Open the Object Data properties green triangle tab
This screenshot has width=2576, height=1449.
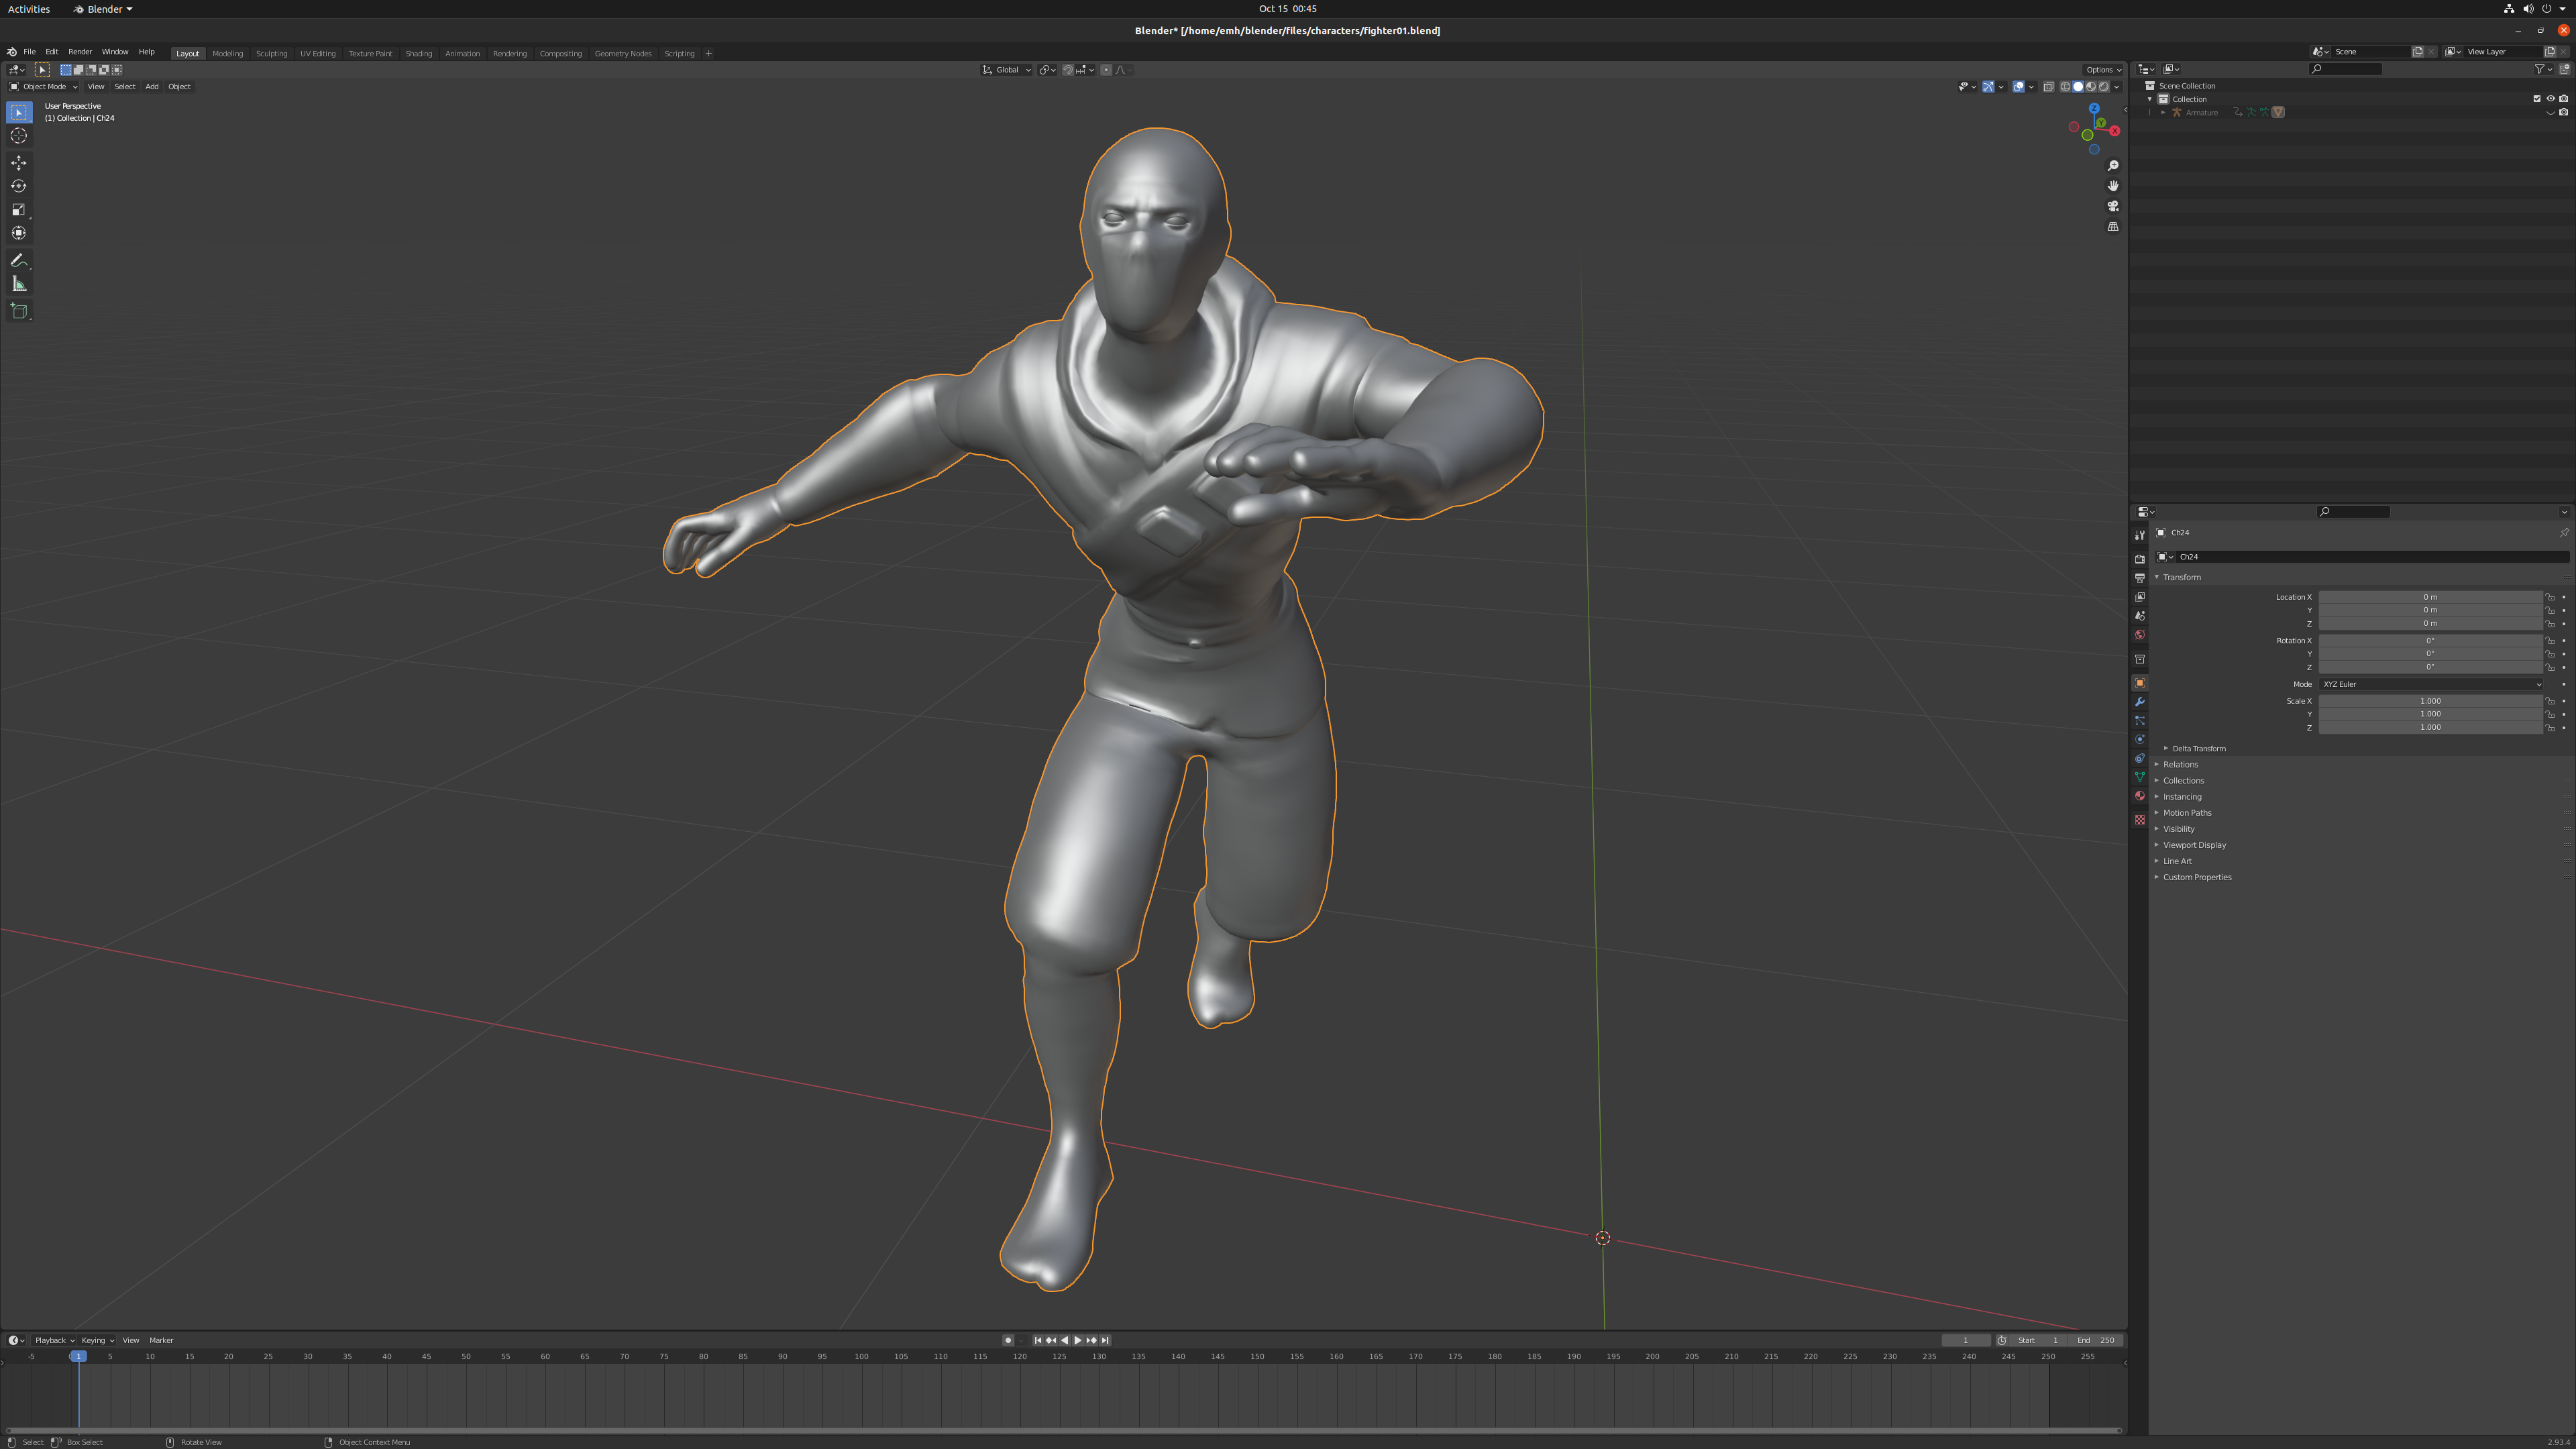(2139, 777)
